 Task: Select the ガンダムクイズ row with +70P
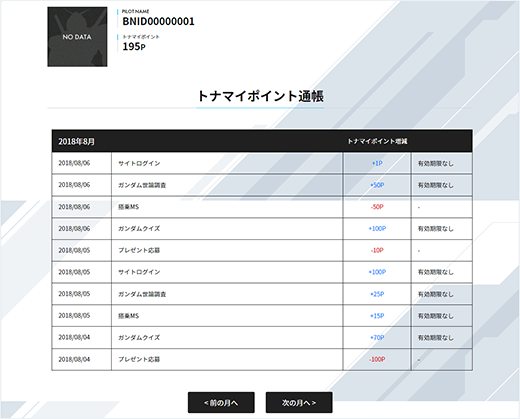point(262,337)
